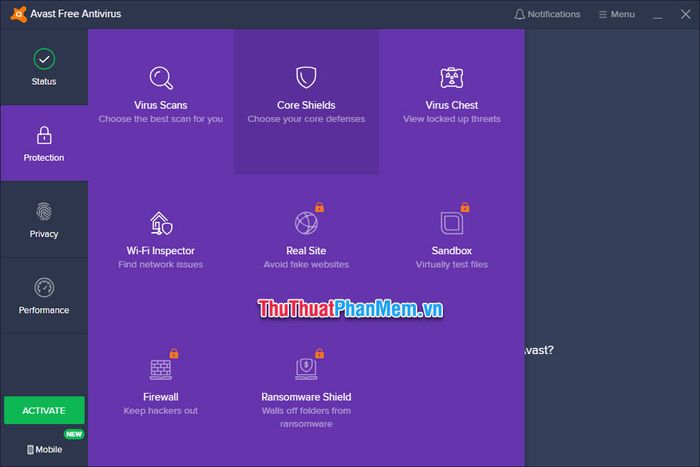Click the Mobile link text

(49, 450)
